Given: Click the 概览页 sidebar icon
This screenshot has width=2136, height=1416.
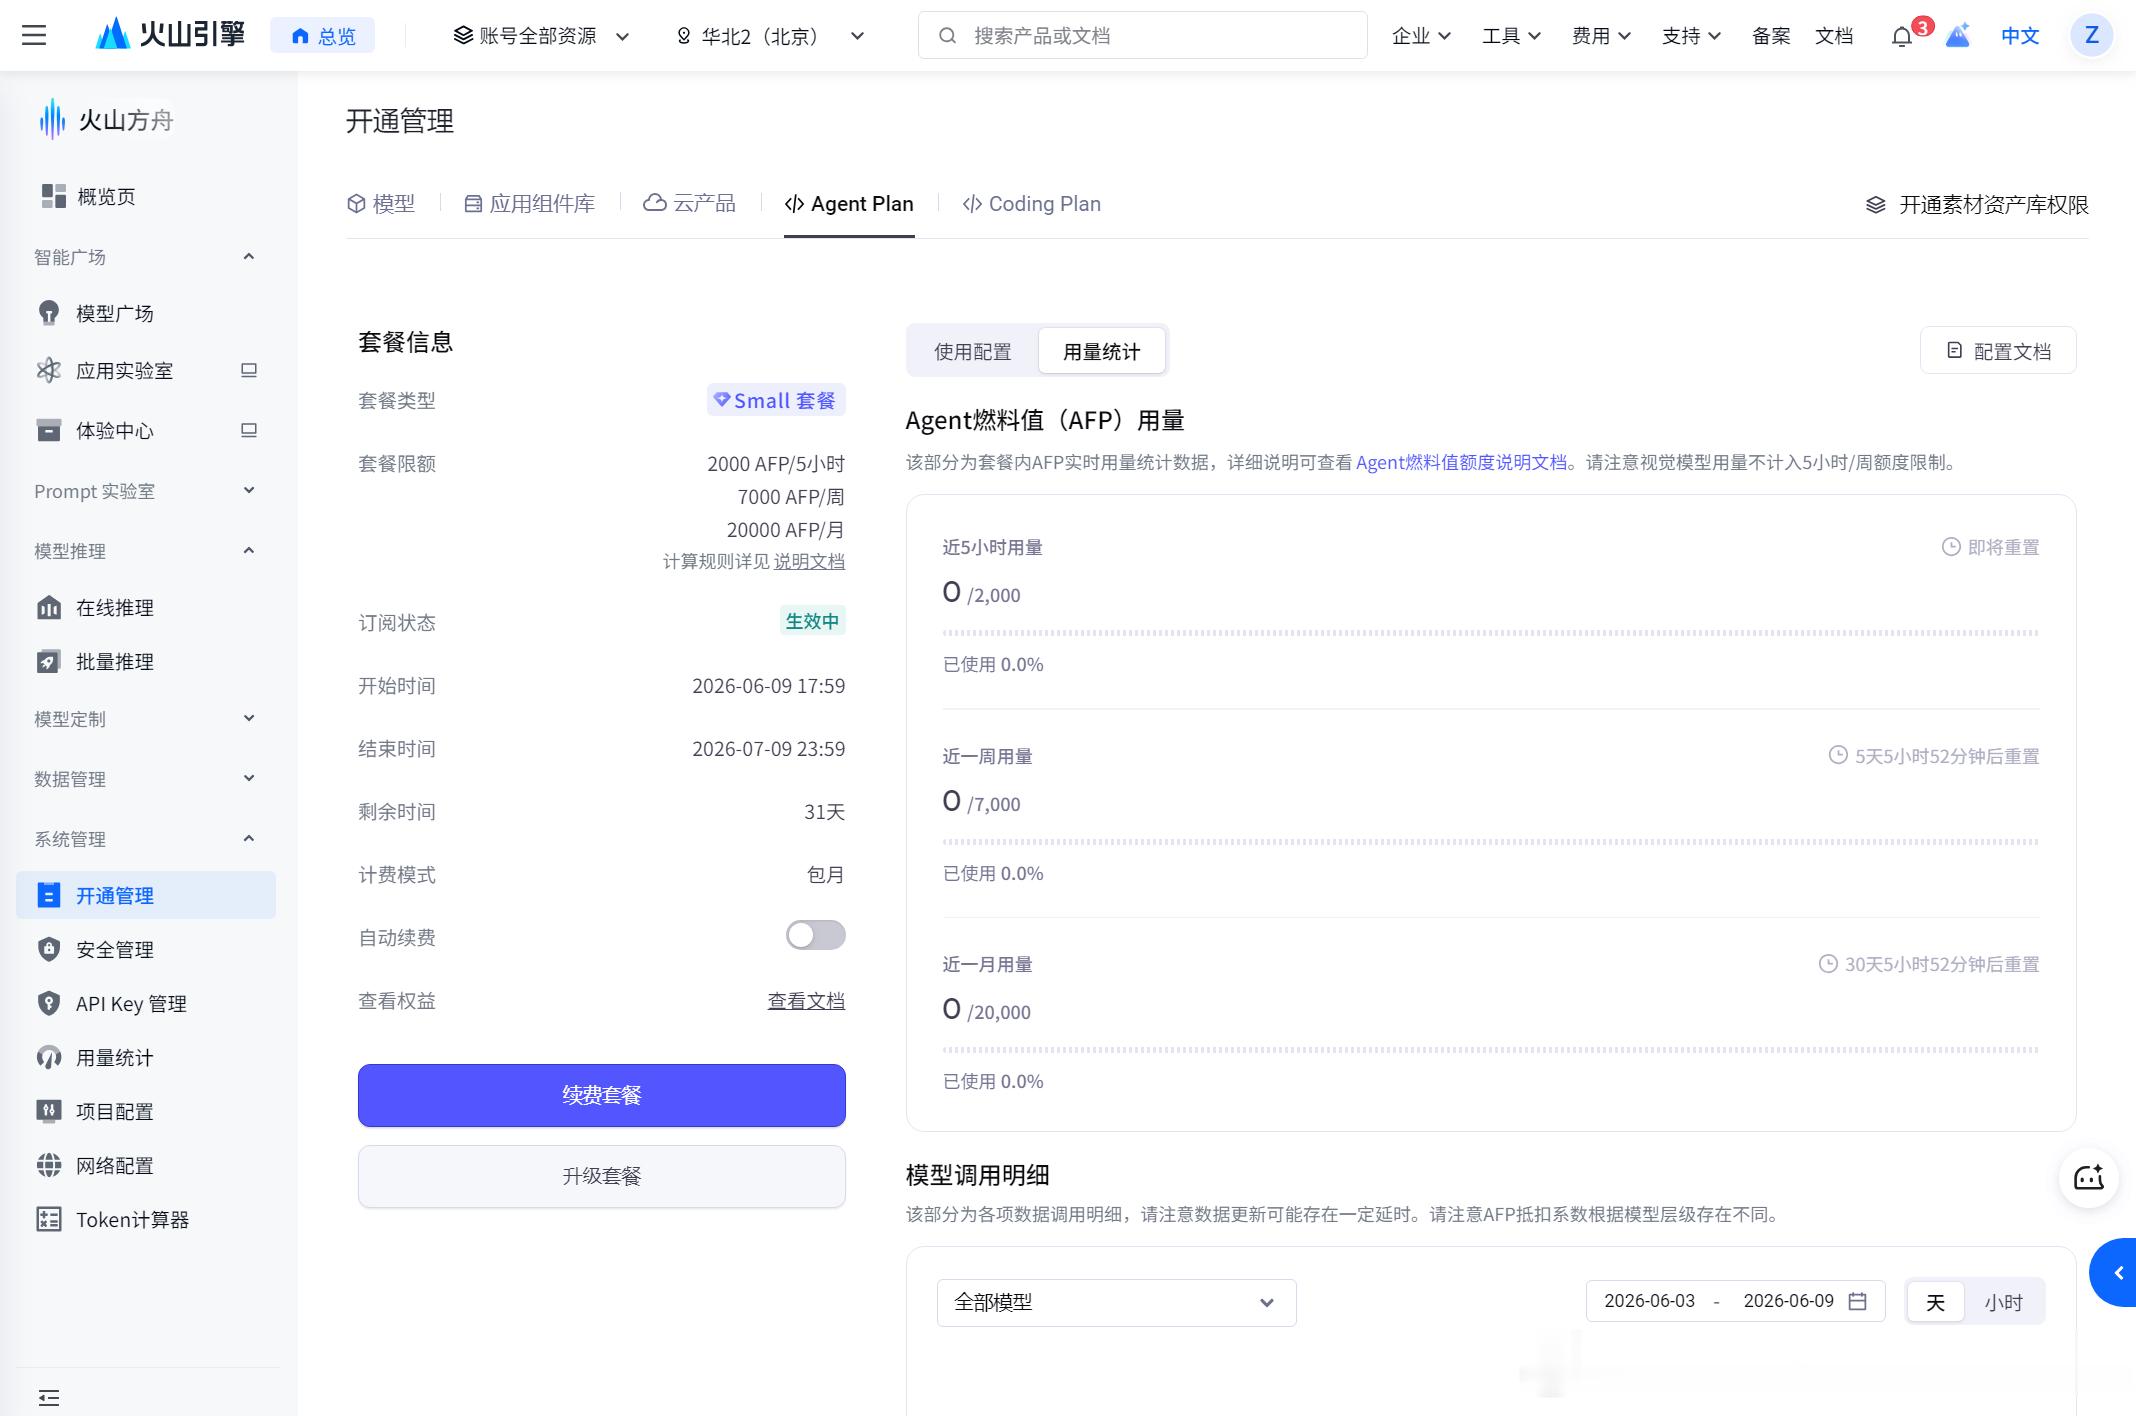Looking at the screenshot, I should pyautogui.click(x=53, y=196).
